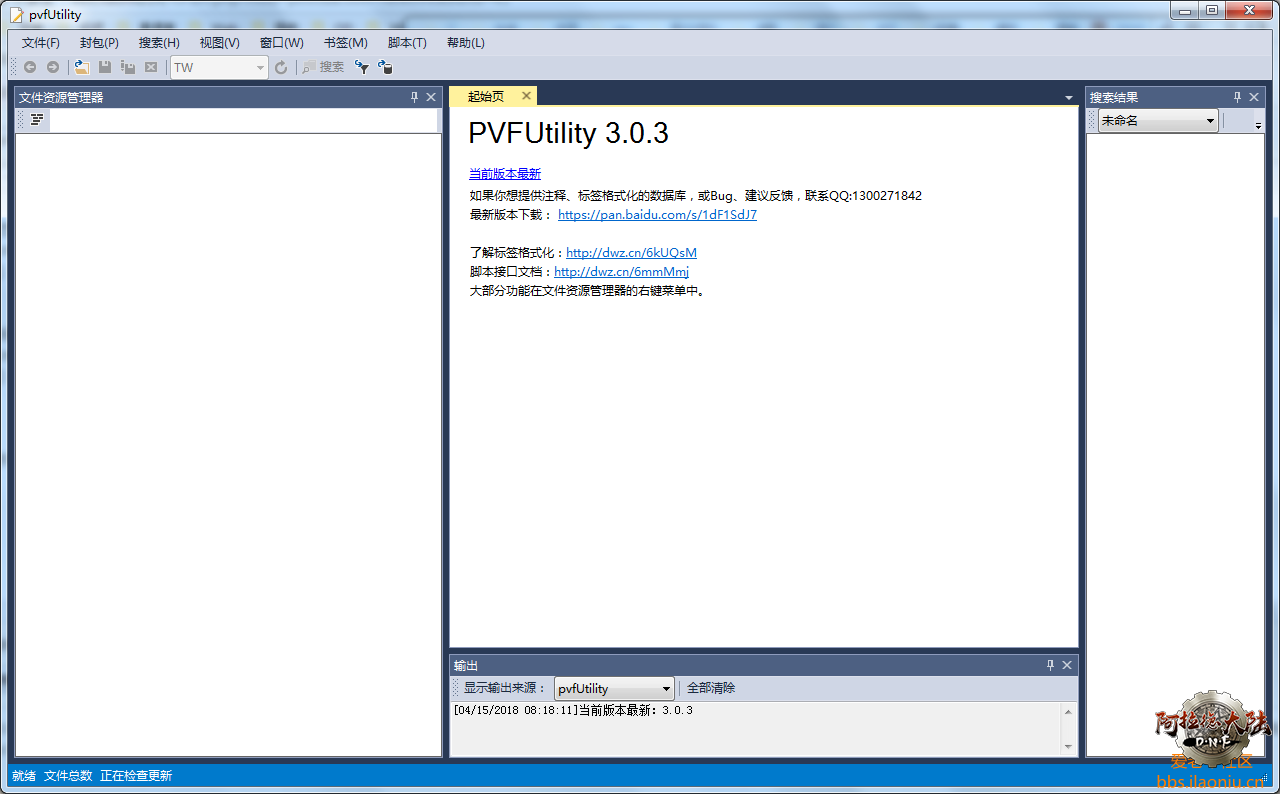The width and height of the screenshot is (1280, 794).
Task: Expand the pvfUtility output source dropdown
Action: tap(666, 689)
